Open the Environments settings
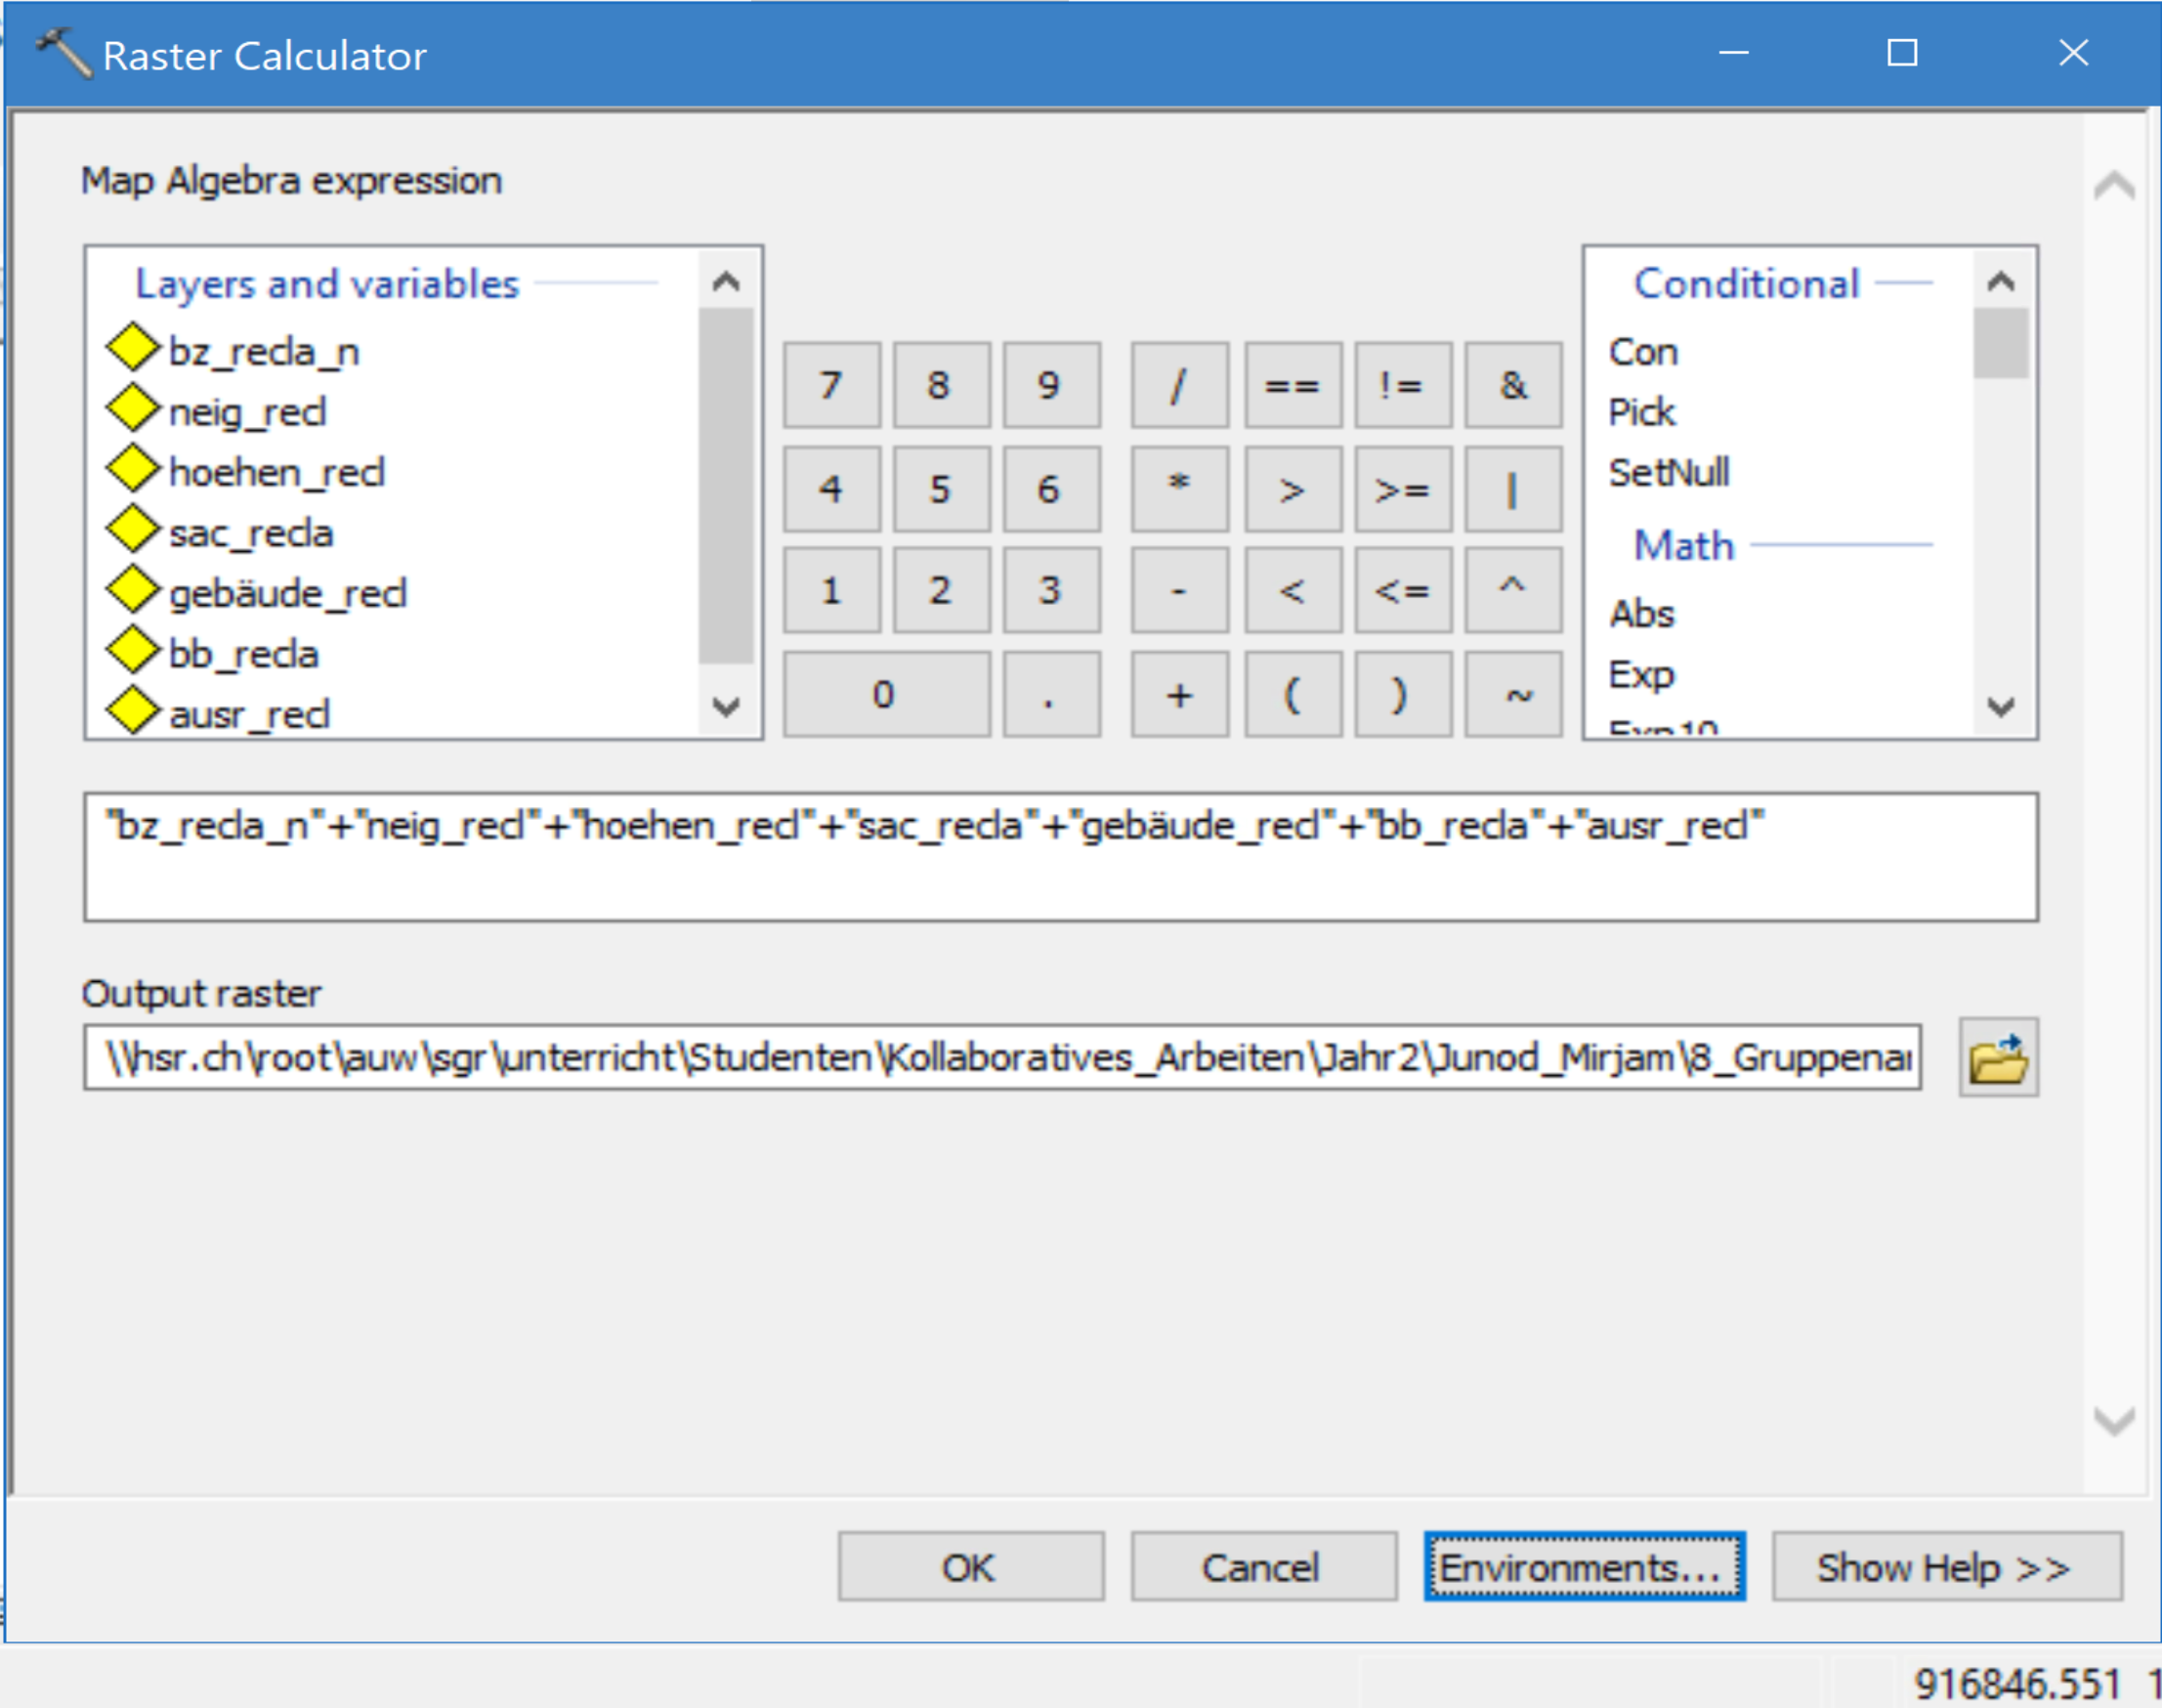 coord(1584,1567)
